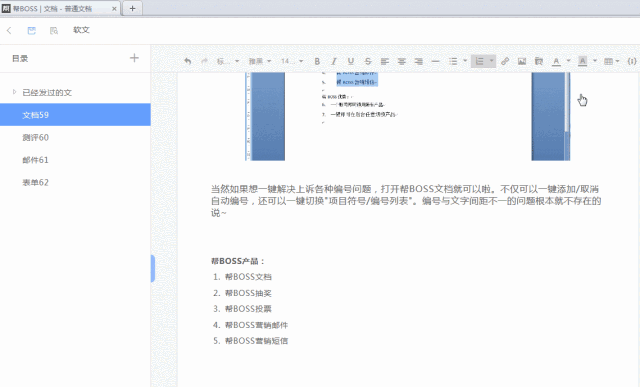Open the font size 14 dropdown
The image size is (640, 387).
click(x=292, y=61)
